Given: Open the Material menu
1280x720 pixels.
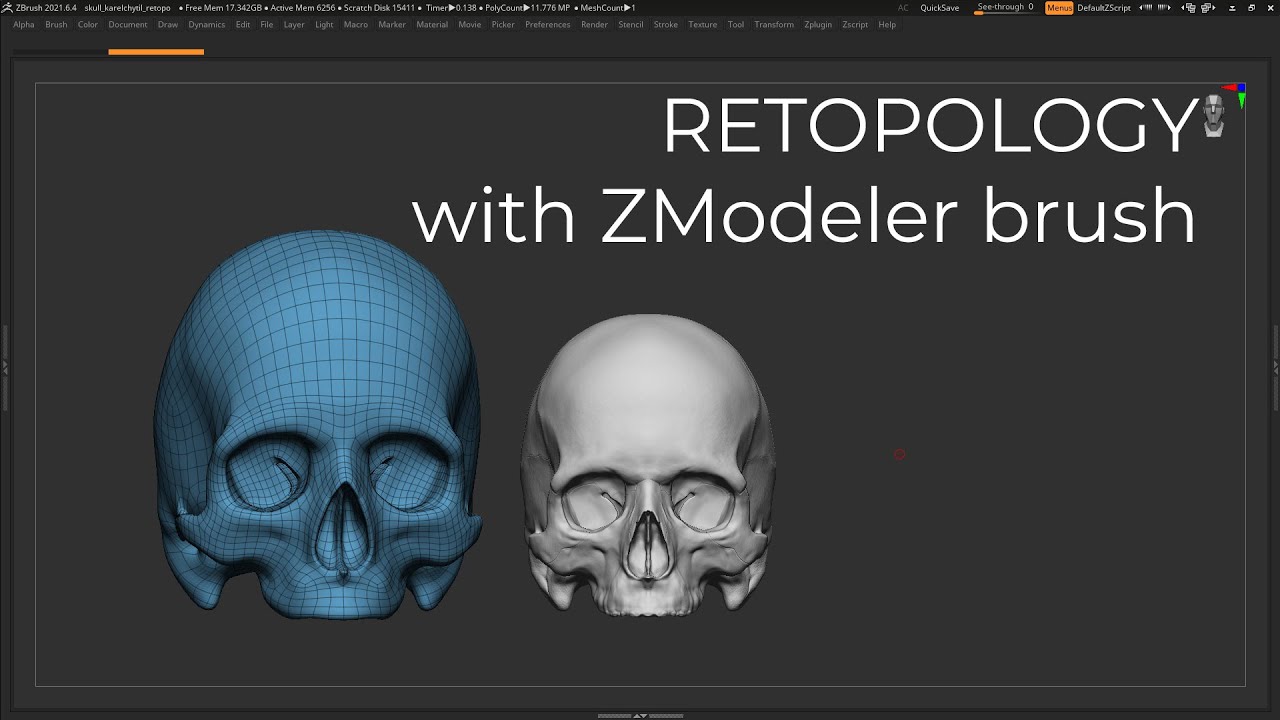Looking at the screenshot, I should (x=432, y=24).
